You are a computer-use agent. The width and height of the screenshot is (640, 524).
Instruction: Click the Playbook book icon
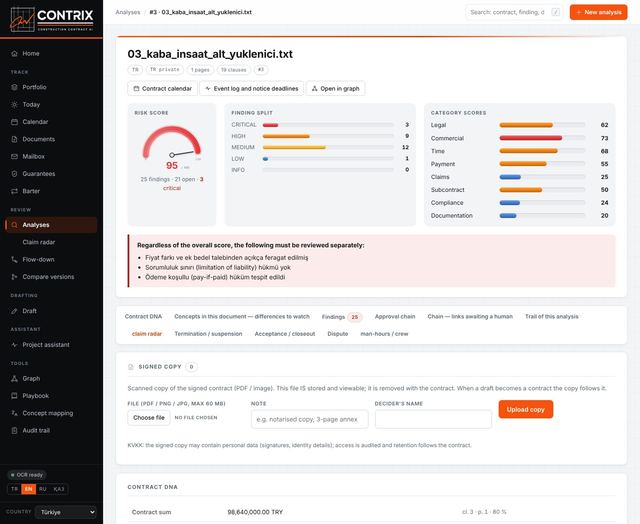tap(14, 396)
